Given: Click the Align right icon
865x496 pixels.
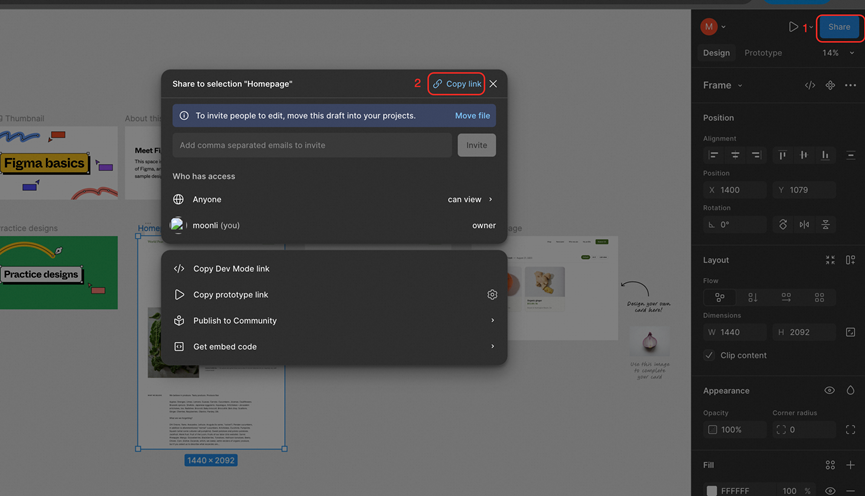Looking at the screenshot, I should [756, 155].
